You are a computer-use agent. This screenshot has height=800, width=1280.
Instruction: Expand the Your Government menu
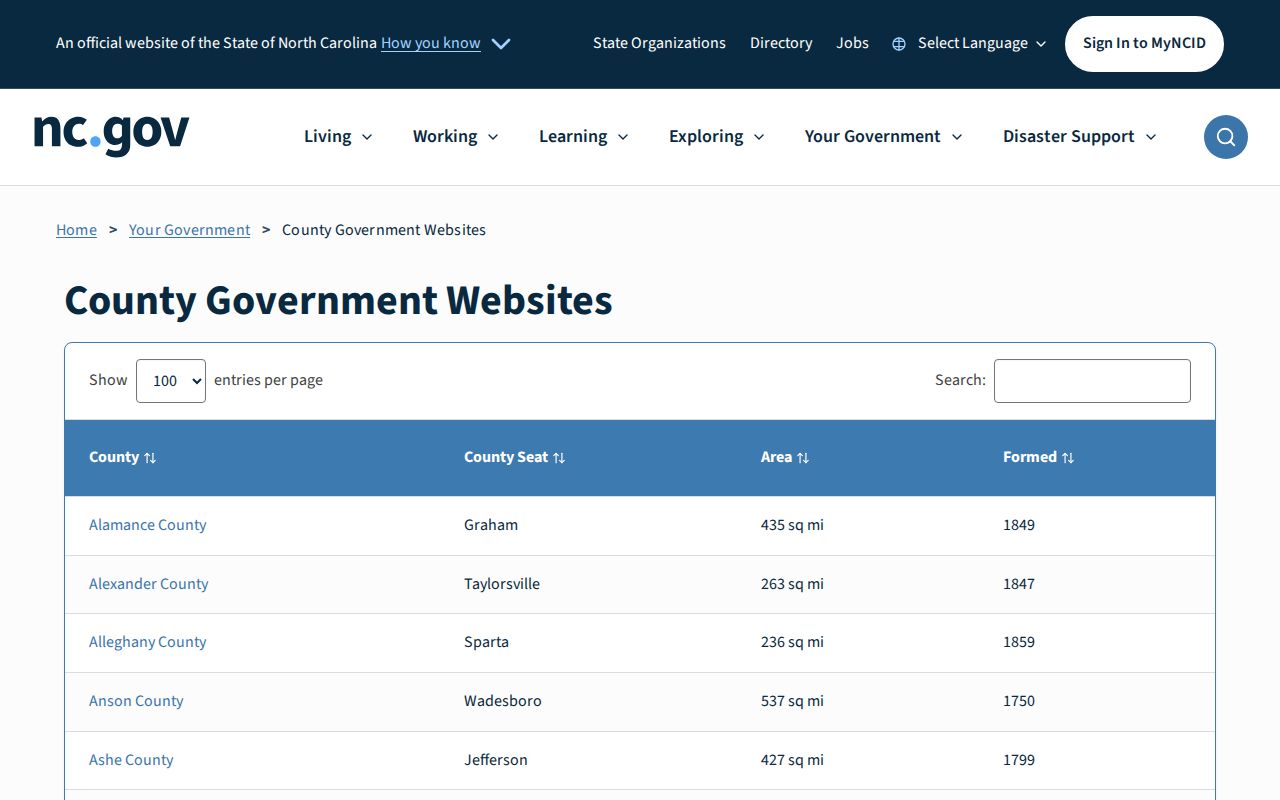[x=883, y=136]
